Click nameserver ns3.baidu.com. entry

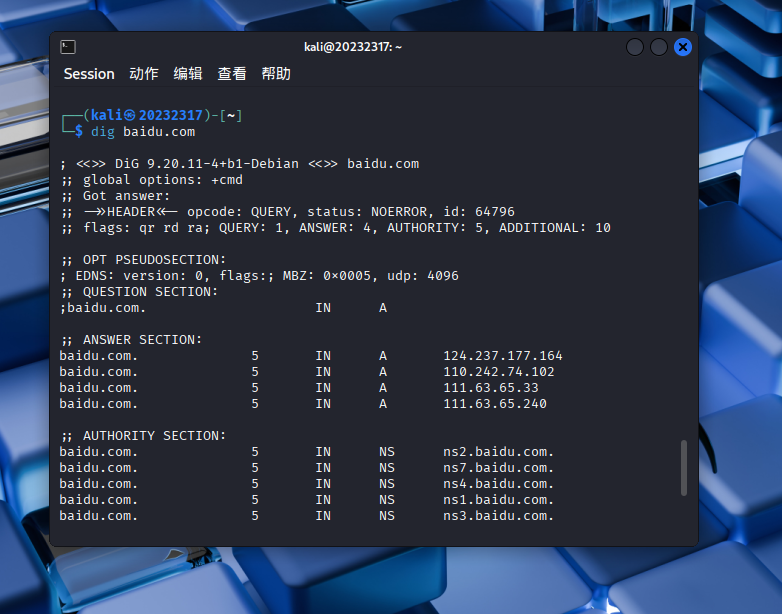[499, 516]
